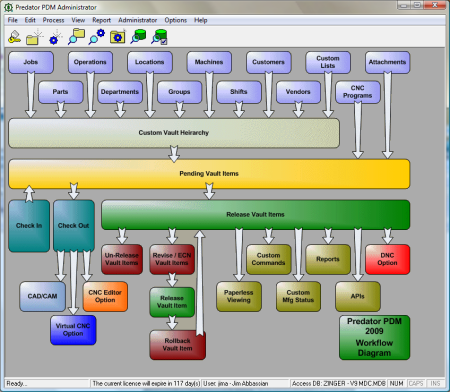The width and height of the screenshot is (450, 392).
Task: Click the Customers workflow box
Action: point(268,62)
